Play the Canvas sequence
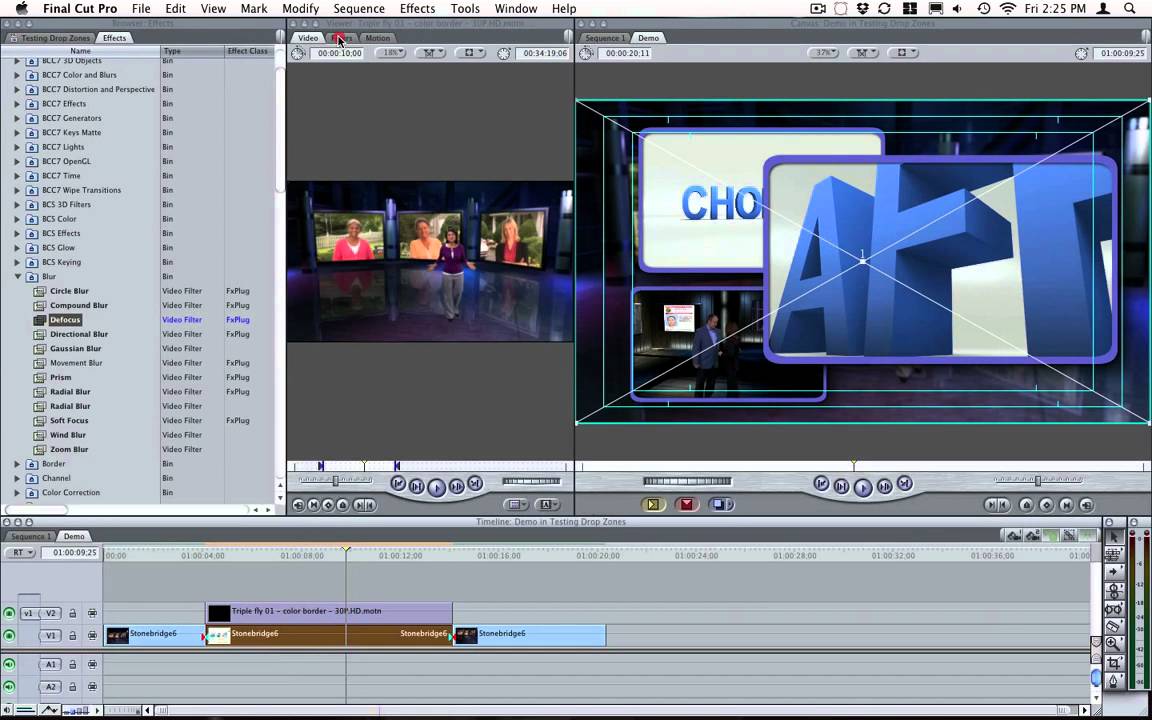1152x720 pixels. [863, 486]
